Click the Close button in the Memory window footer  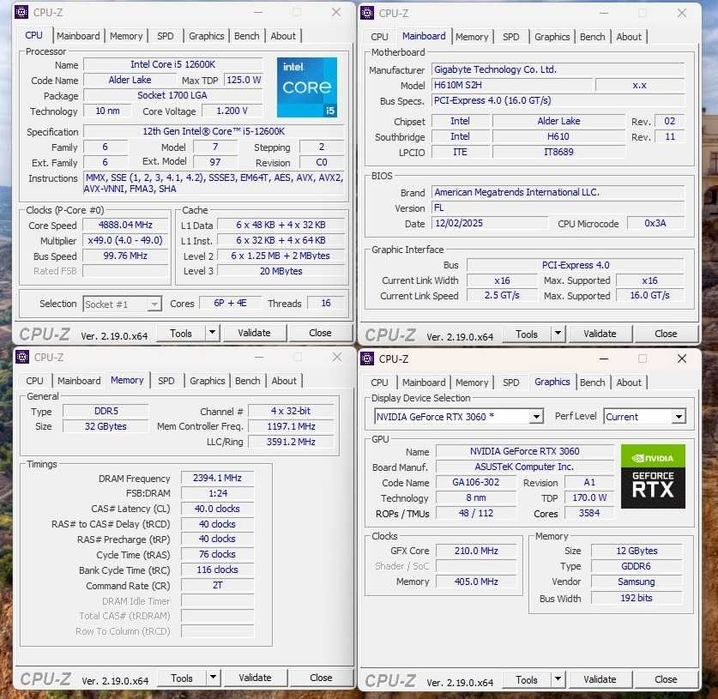[321, 677]
